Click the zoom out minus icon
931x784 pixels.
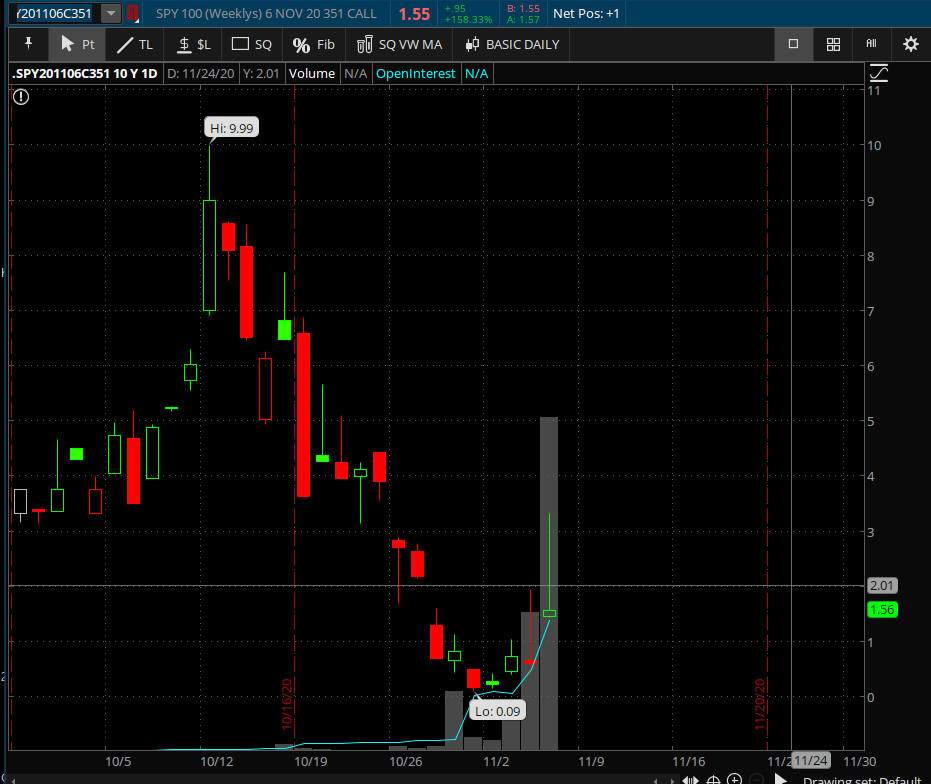pyautogui.click(x=756, y=779)
